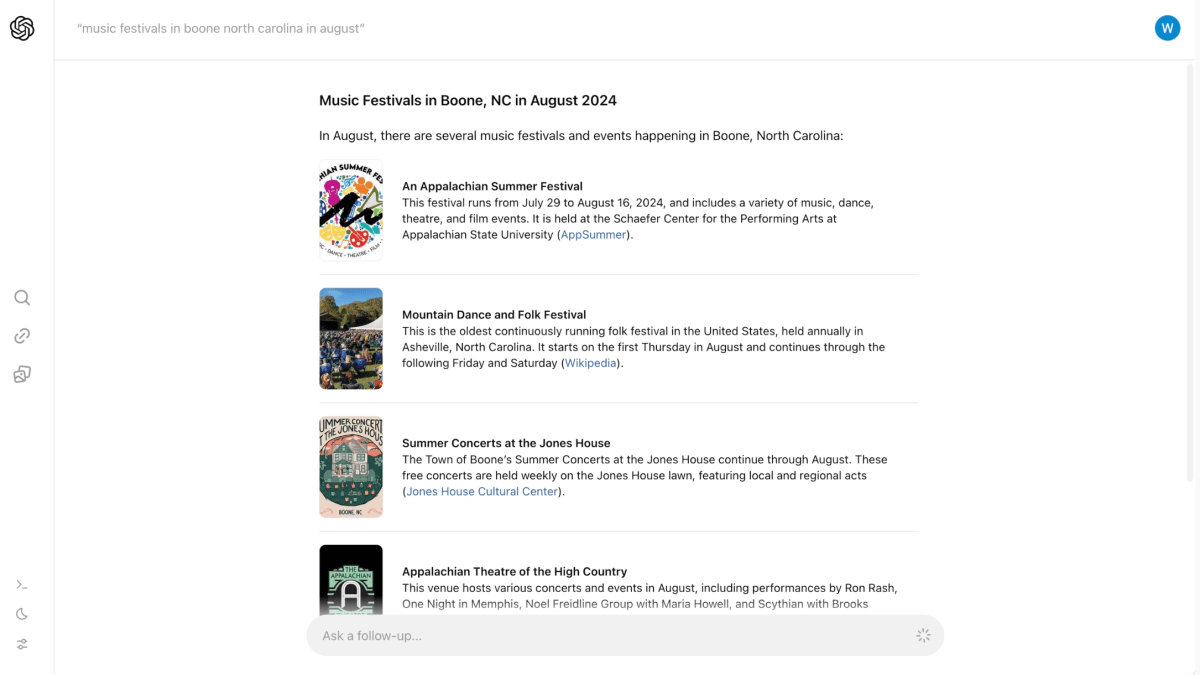The width and height of the screenshot is (1200, 675).
Task: Select the link chain icon in sidebar
Action: click(x=22, y=336)
